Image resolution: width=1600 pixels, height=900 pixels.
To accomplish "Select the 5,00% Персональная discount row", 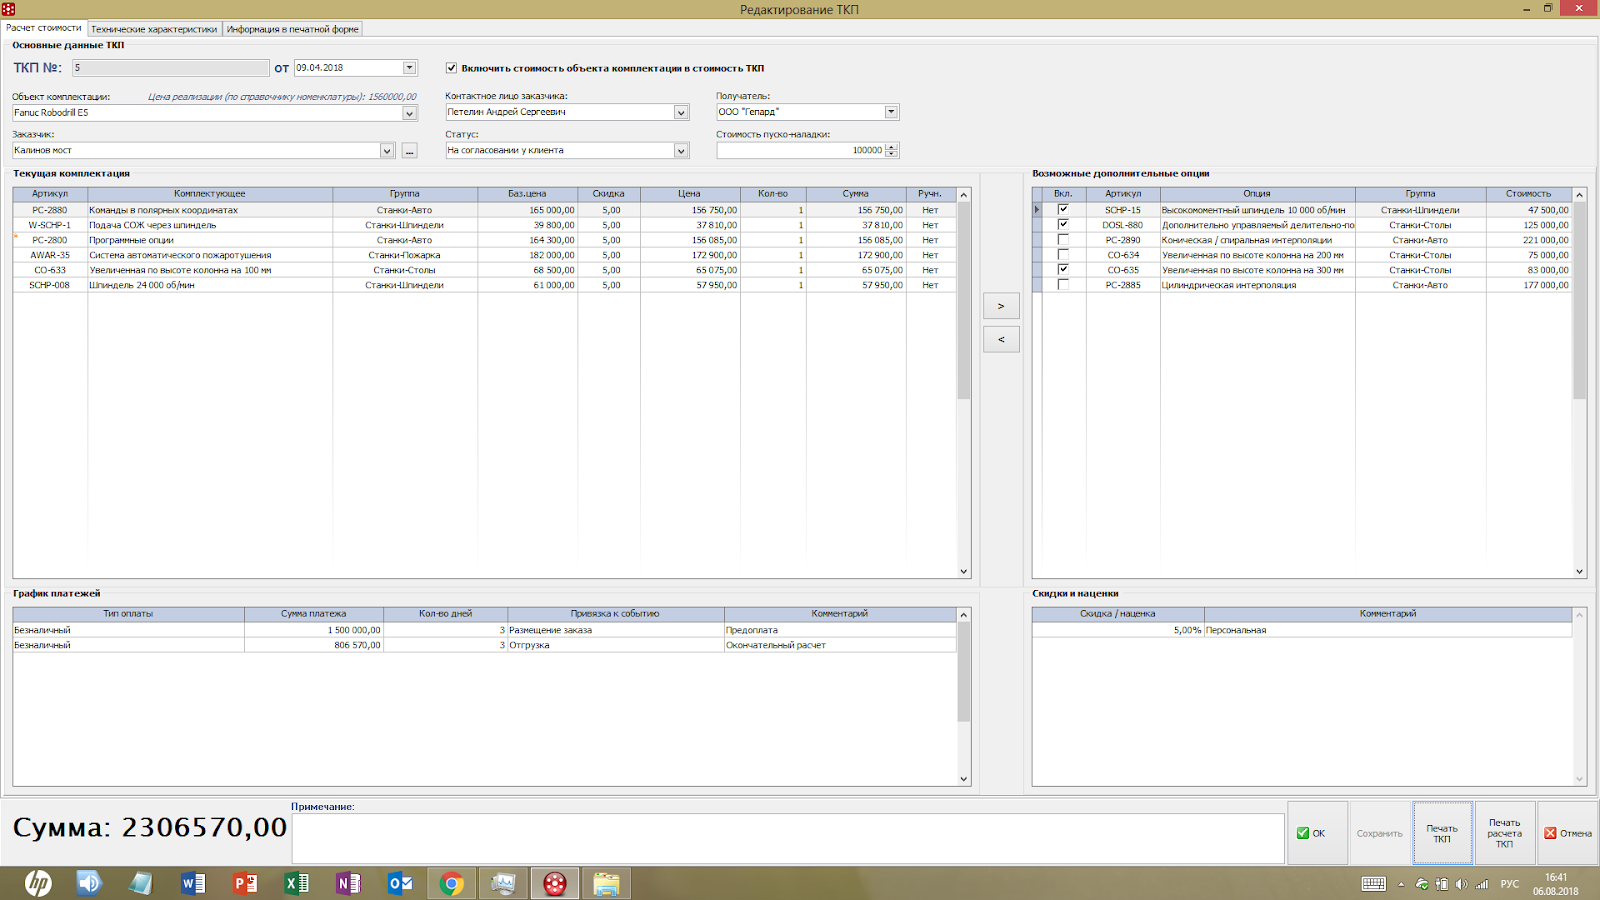I will (1302, 630).
